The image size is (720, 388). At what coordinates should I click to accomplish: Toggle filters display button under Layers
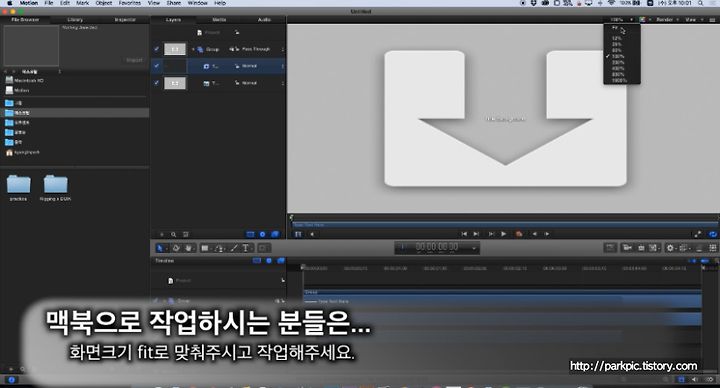275,234
